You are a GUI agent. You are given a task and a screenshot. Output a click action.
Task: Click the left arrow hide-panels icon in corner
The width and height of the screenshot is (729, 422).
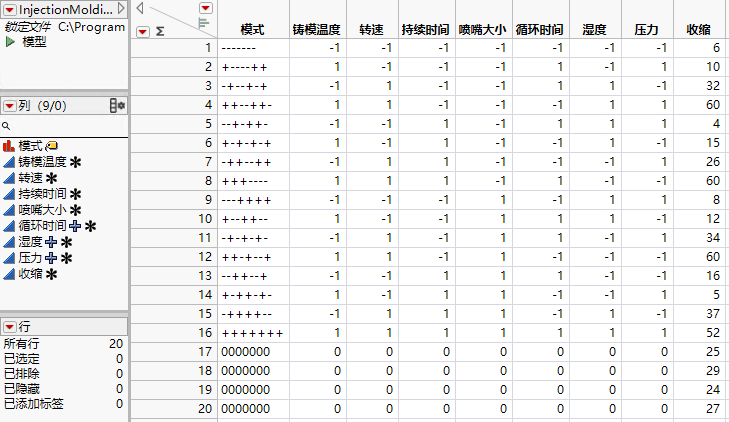(139, 8)
